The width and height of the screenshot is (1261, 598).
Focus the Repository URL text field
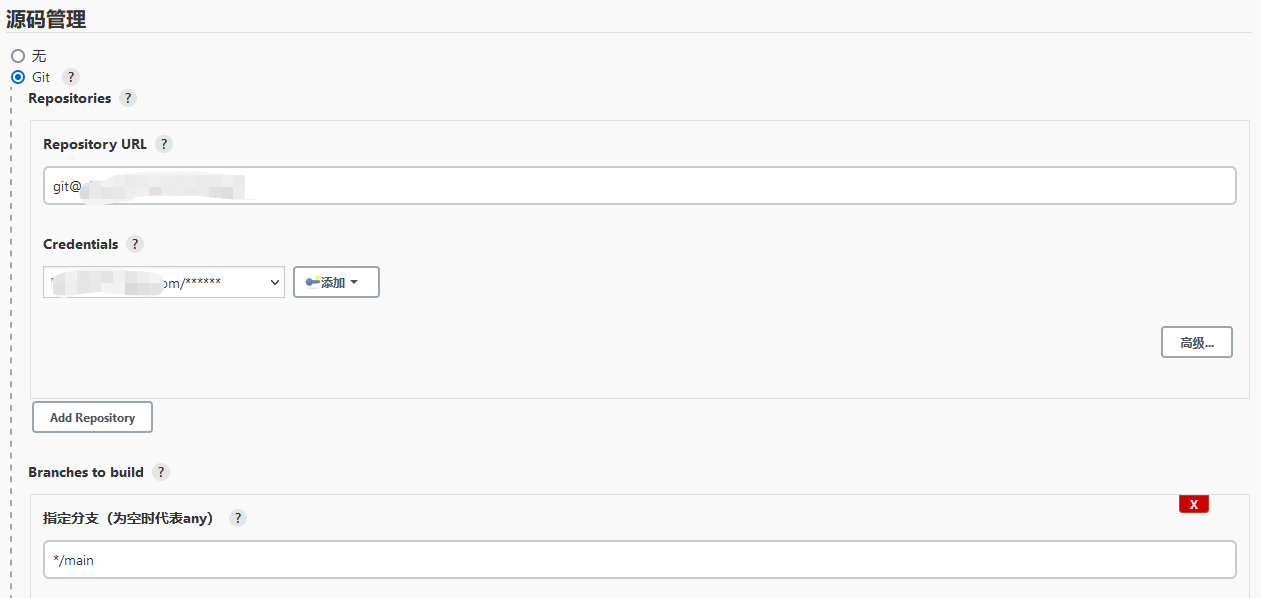(x=640, y=186)
